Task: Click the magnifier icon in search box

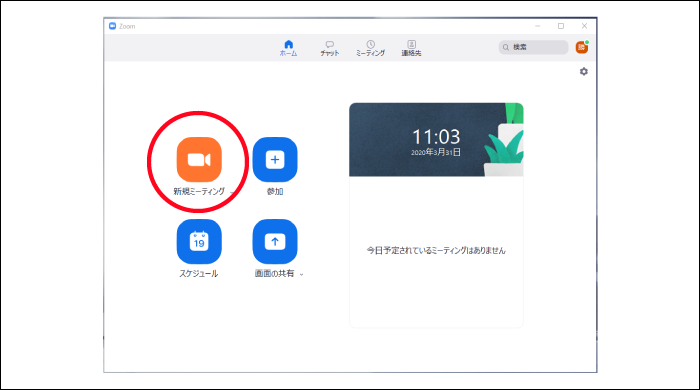Action: coord(506,47)
